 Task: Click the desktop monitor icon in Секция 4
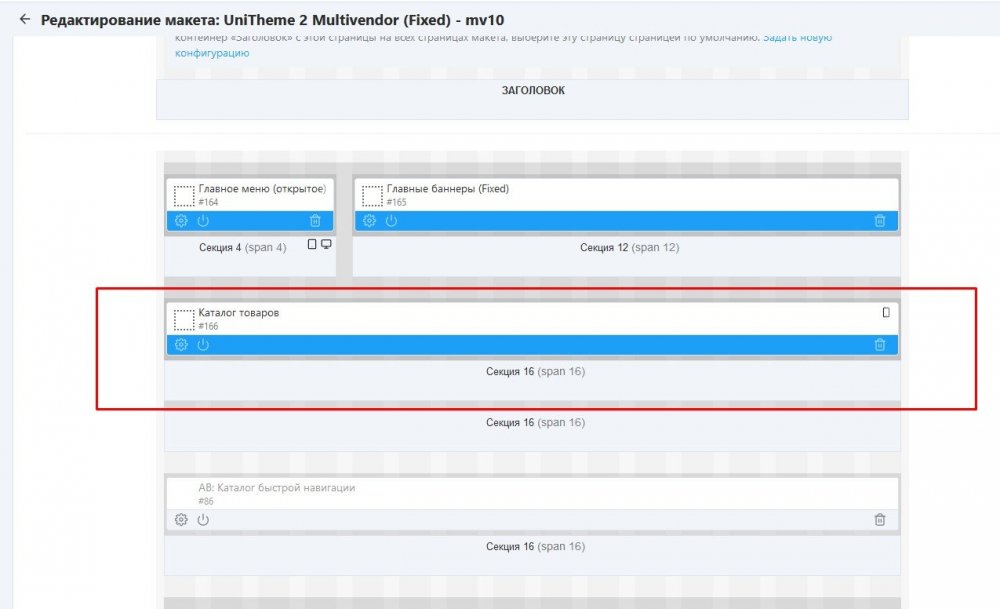coord(326,245)
